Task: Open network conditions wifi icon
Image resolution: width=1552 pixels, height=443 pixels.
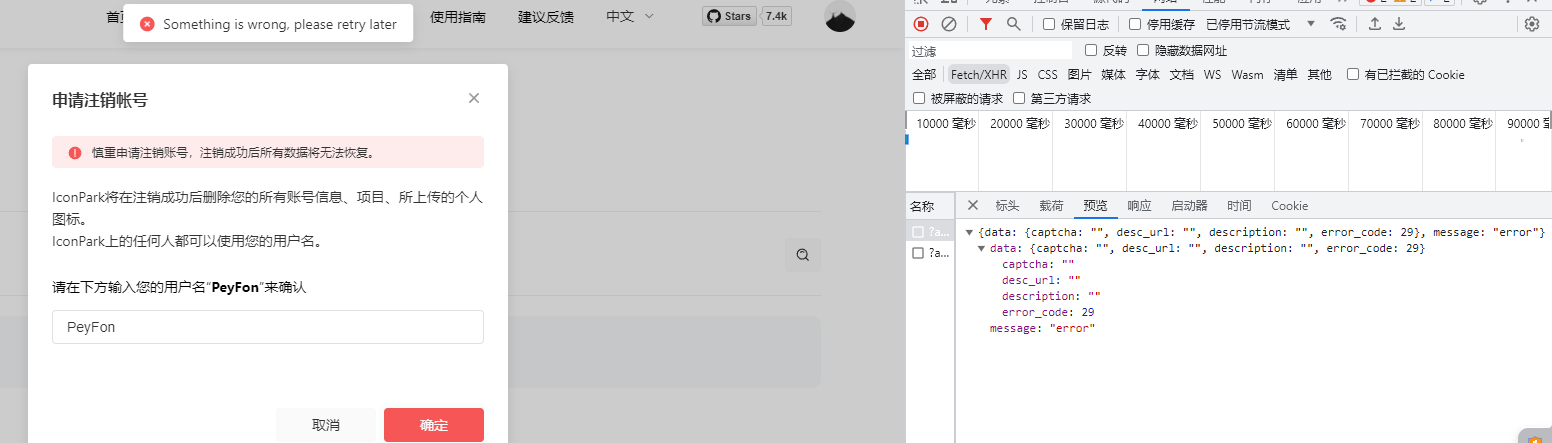Action: pyautogui.click(x=1338, y=24)
